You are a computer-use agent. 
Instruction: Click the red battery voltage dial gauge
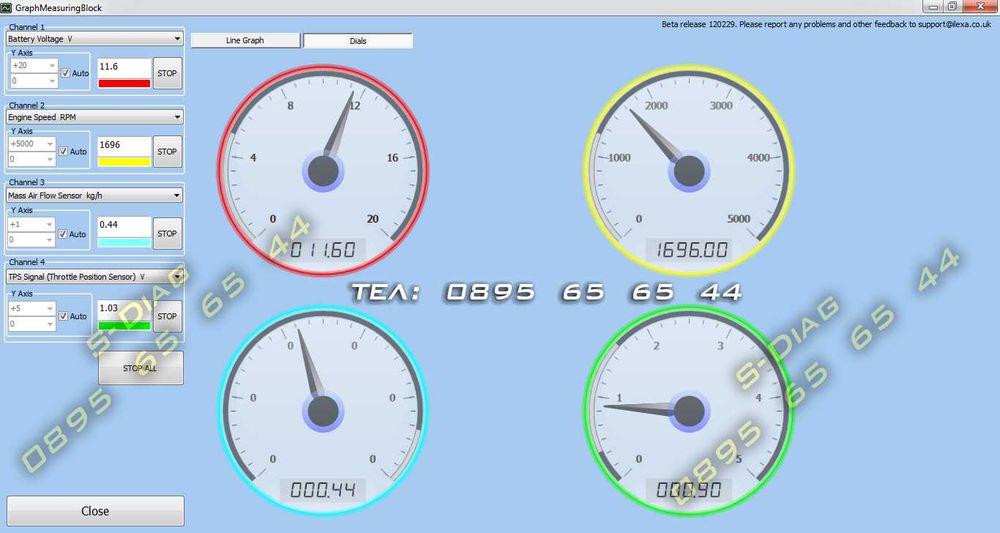[323, 170]
